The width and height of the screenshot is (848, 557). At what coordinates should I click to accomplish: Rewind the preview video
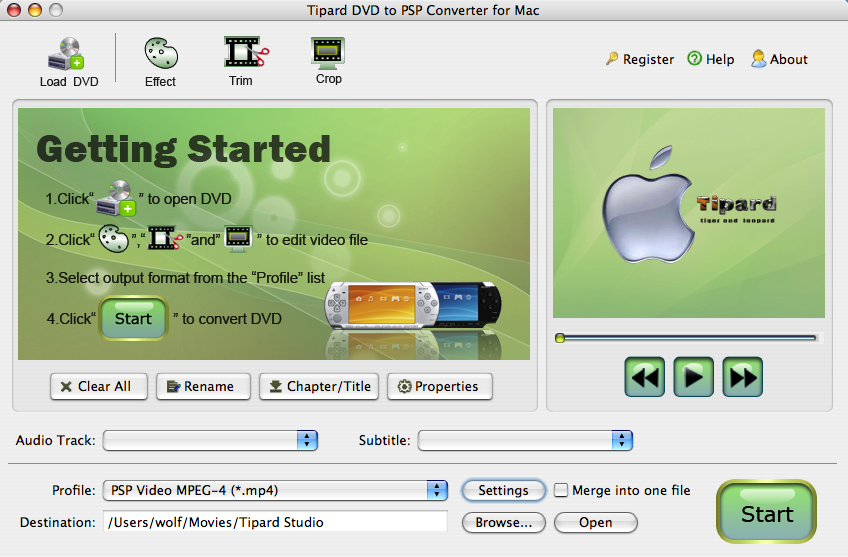coord(645,377)
